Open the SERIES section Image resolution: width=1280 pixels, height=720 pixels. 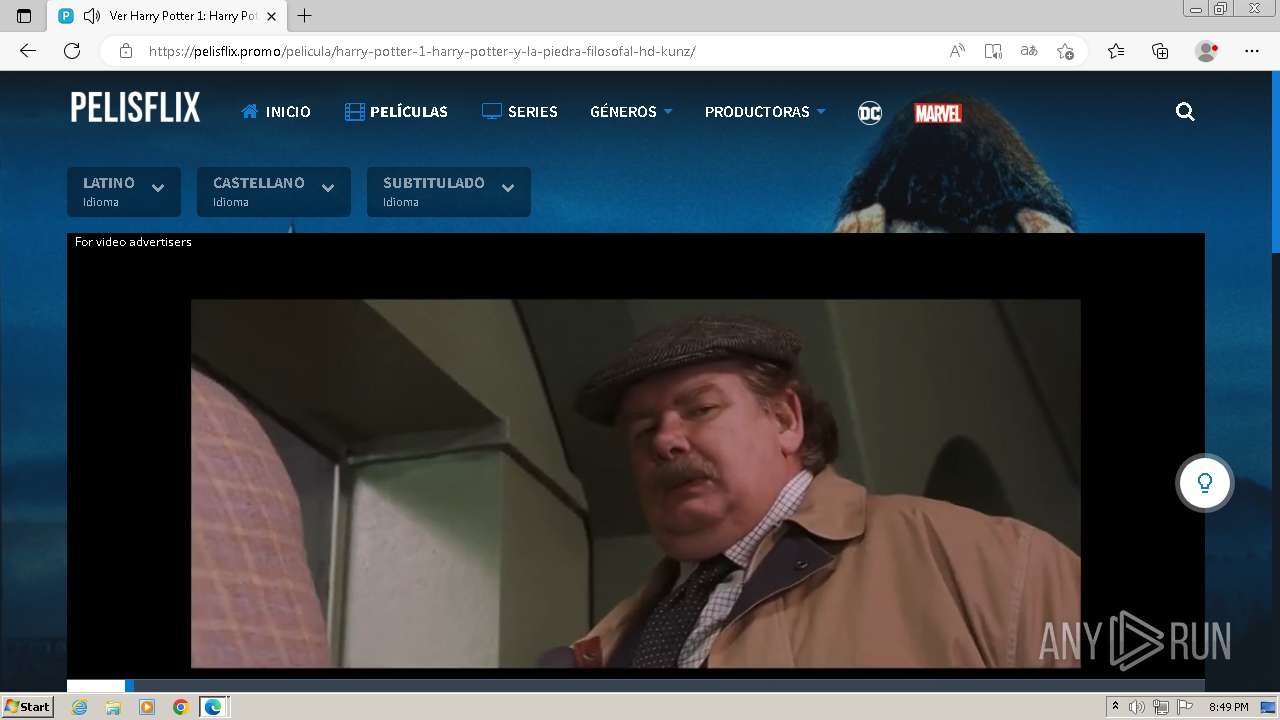pyautogui.click(x=519, y=112)
